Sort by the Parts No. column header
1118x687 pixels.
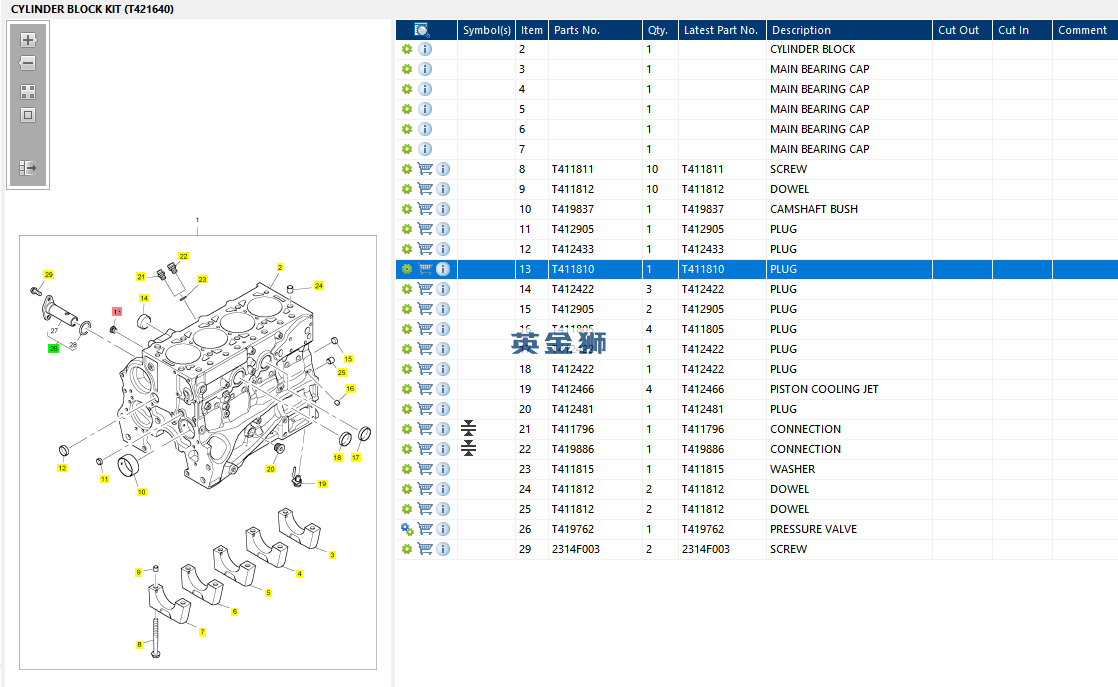(576, 30)
